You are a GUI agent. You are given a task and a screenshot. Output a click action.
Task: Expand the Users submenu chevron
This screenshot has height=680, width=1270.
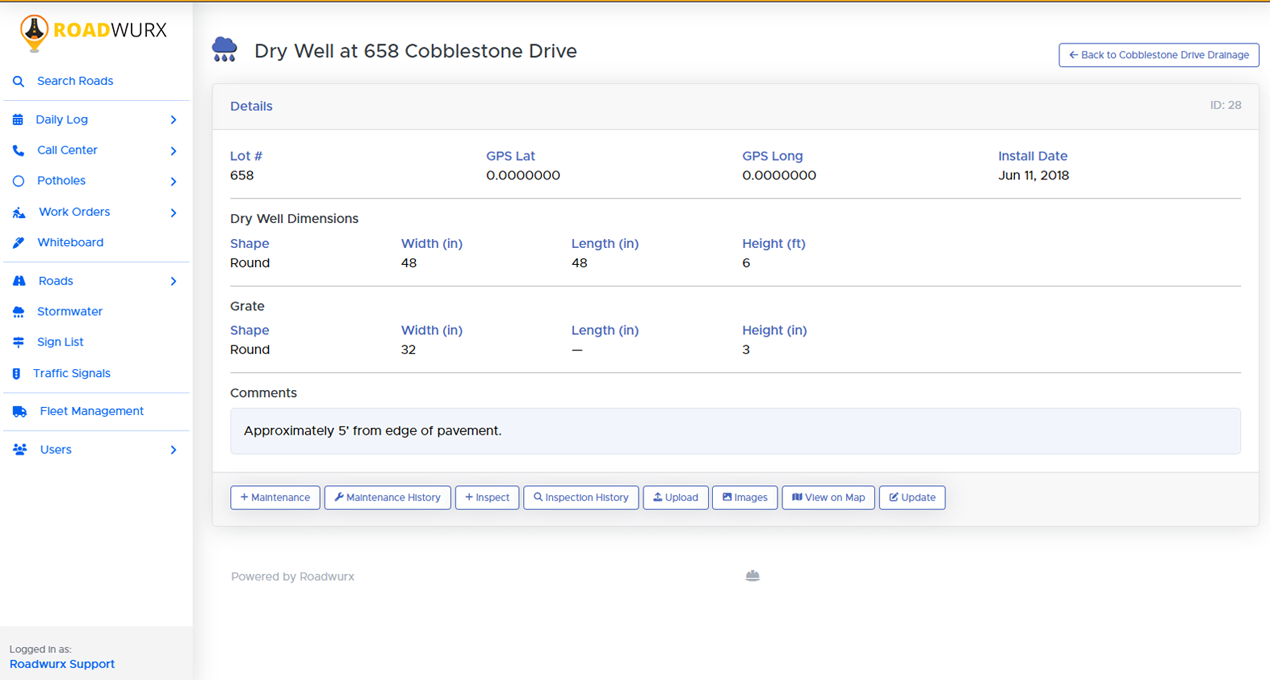point(173,450)
